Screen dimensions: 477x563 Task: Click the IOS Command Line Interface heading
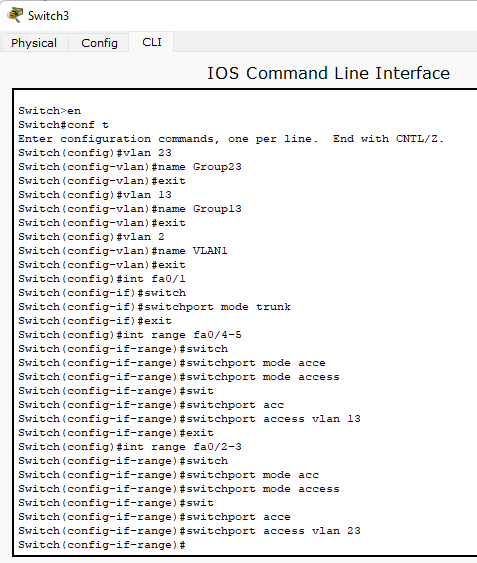(328, 73)
